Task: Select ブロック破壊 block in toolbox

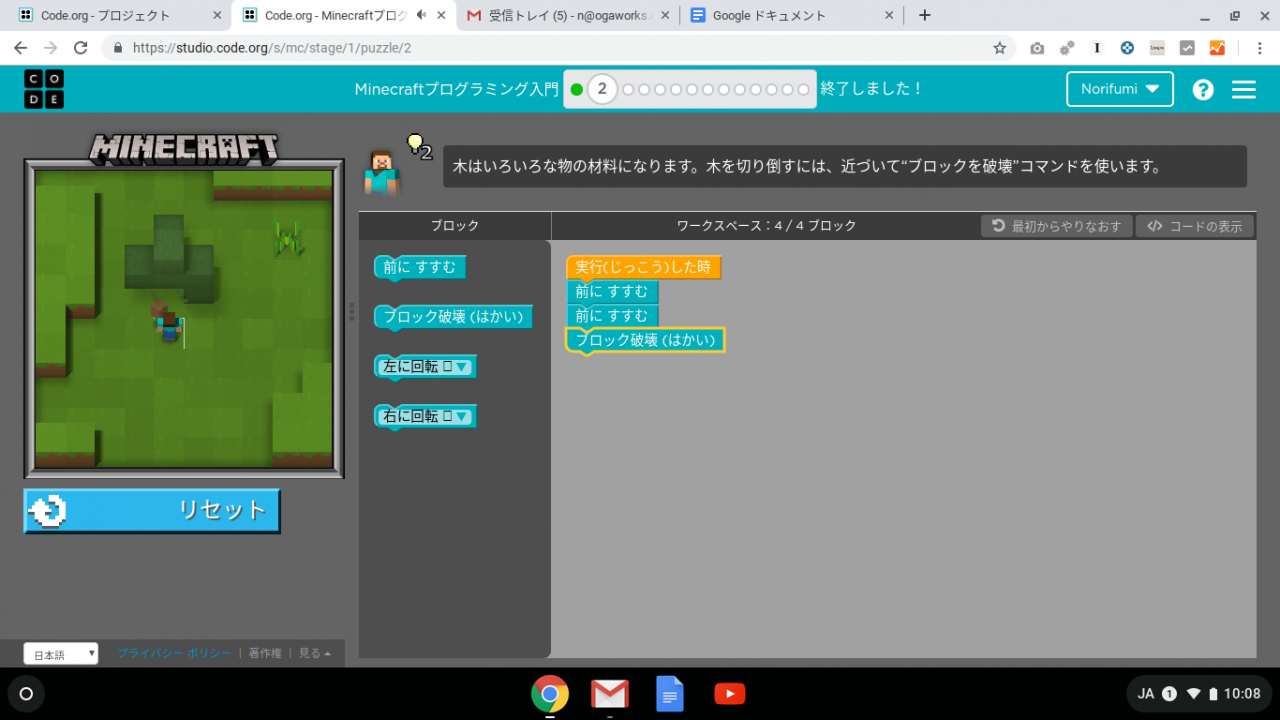Action: [x=454, y=317]
